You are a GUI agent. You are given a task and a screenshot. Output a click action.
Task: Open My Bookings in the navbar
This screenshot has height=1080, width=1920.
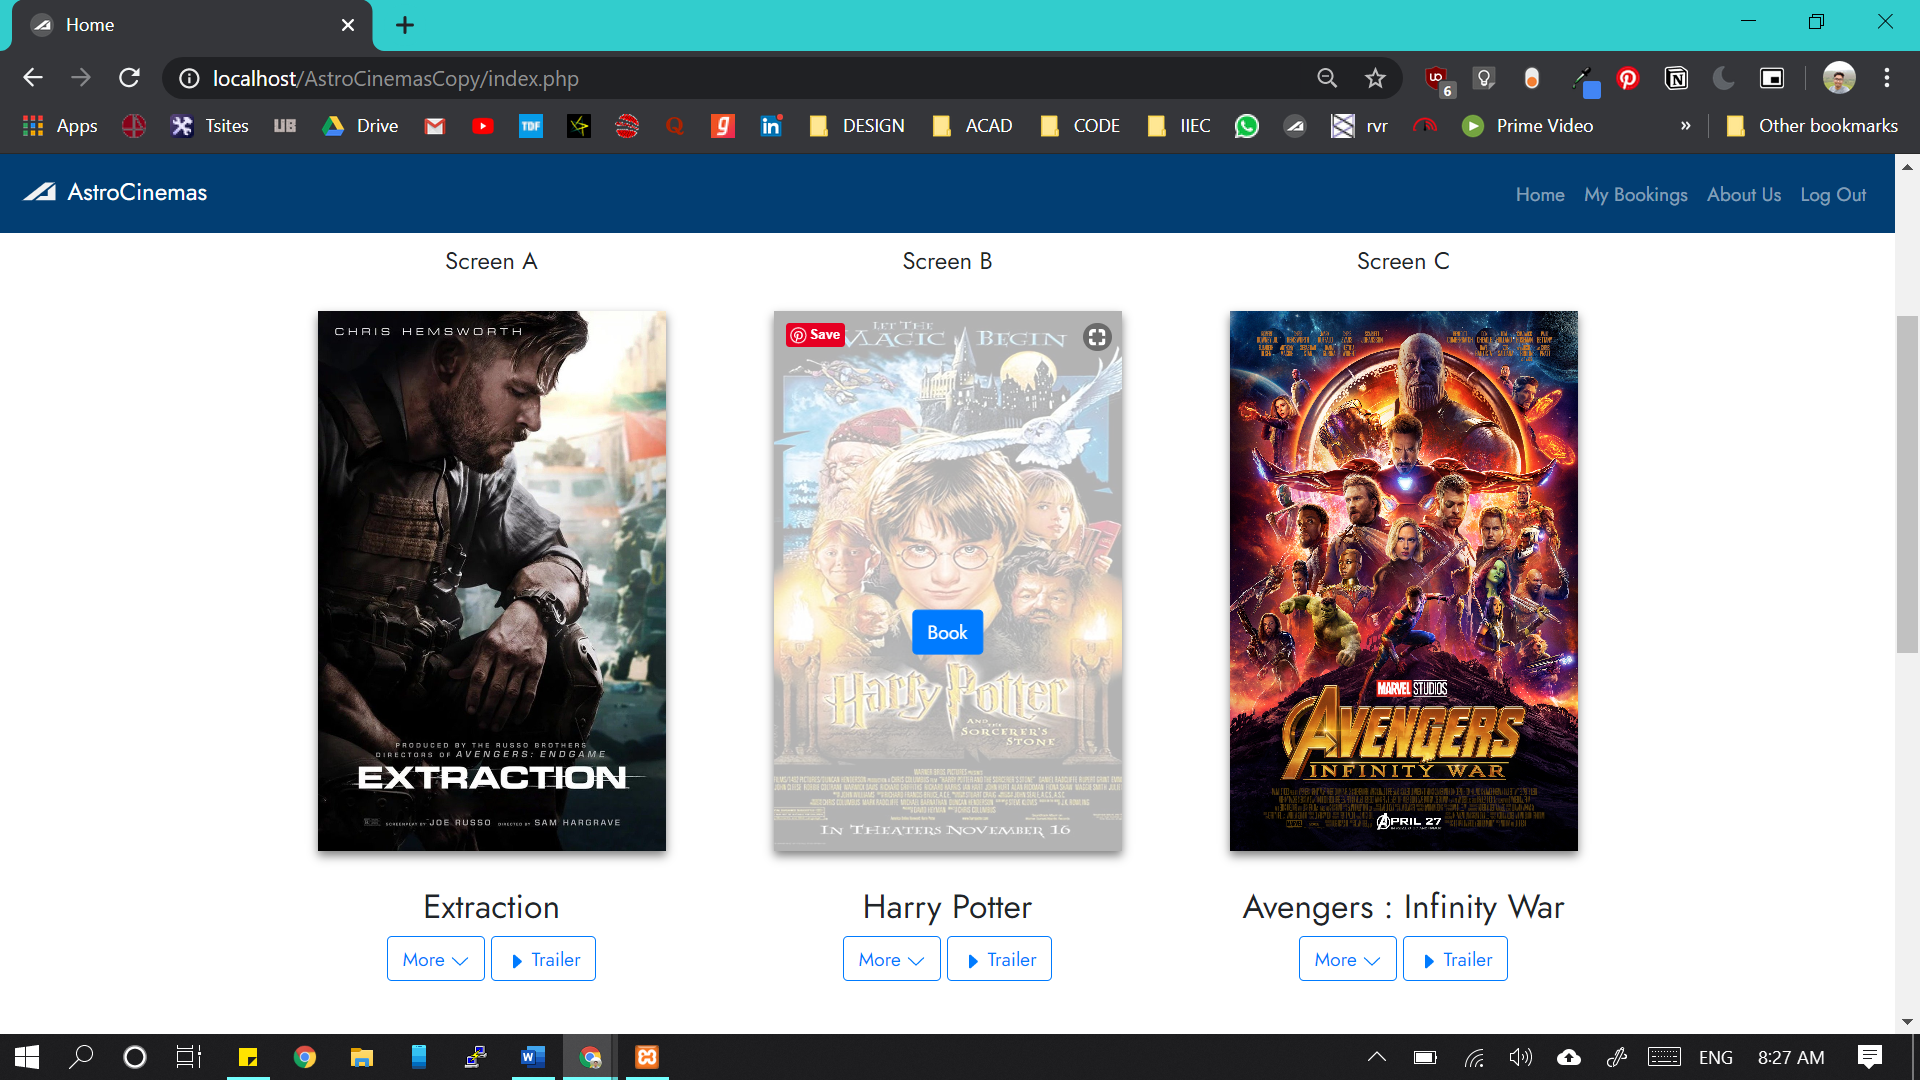click(x=1636, y=194)
